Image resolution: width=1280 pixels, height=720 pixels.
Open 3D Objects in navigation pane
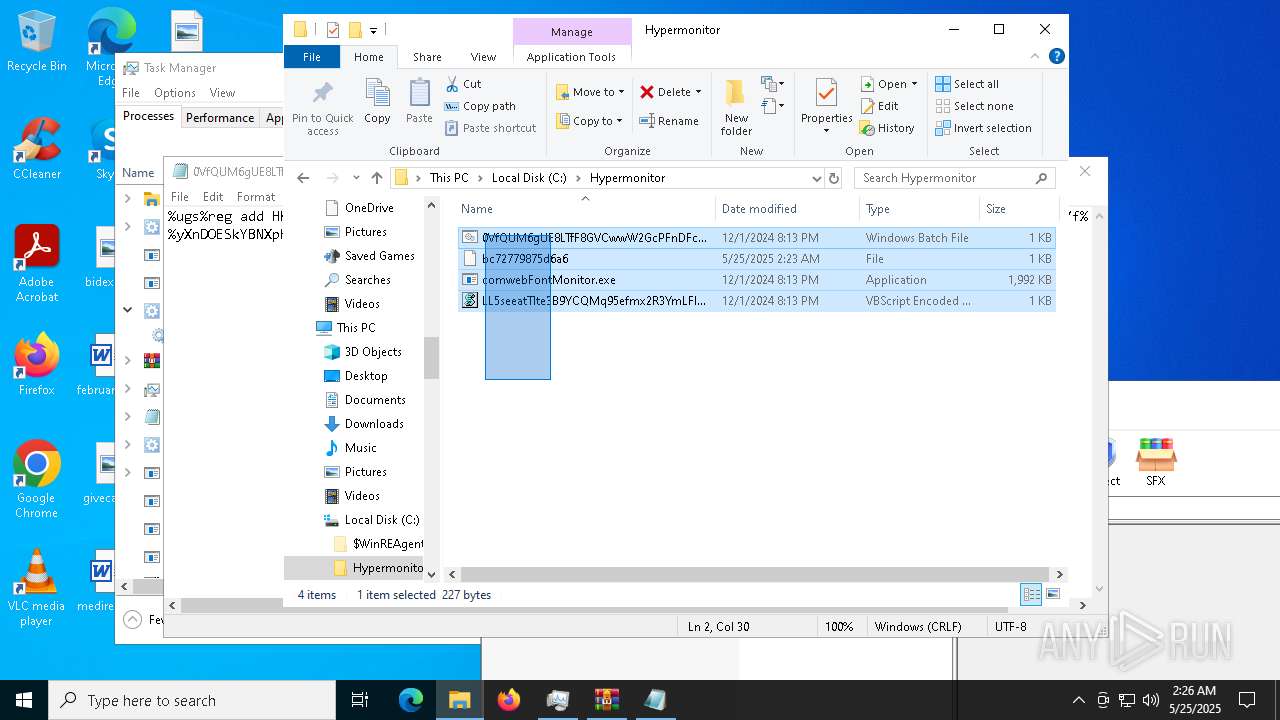point(373,352)
